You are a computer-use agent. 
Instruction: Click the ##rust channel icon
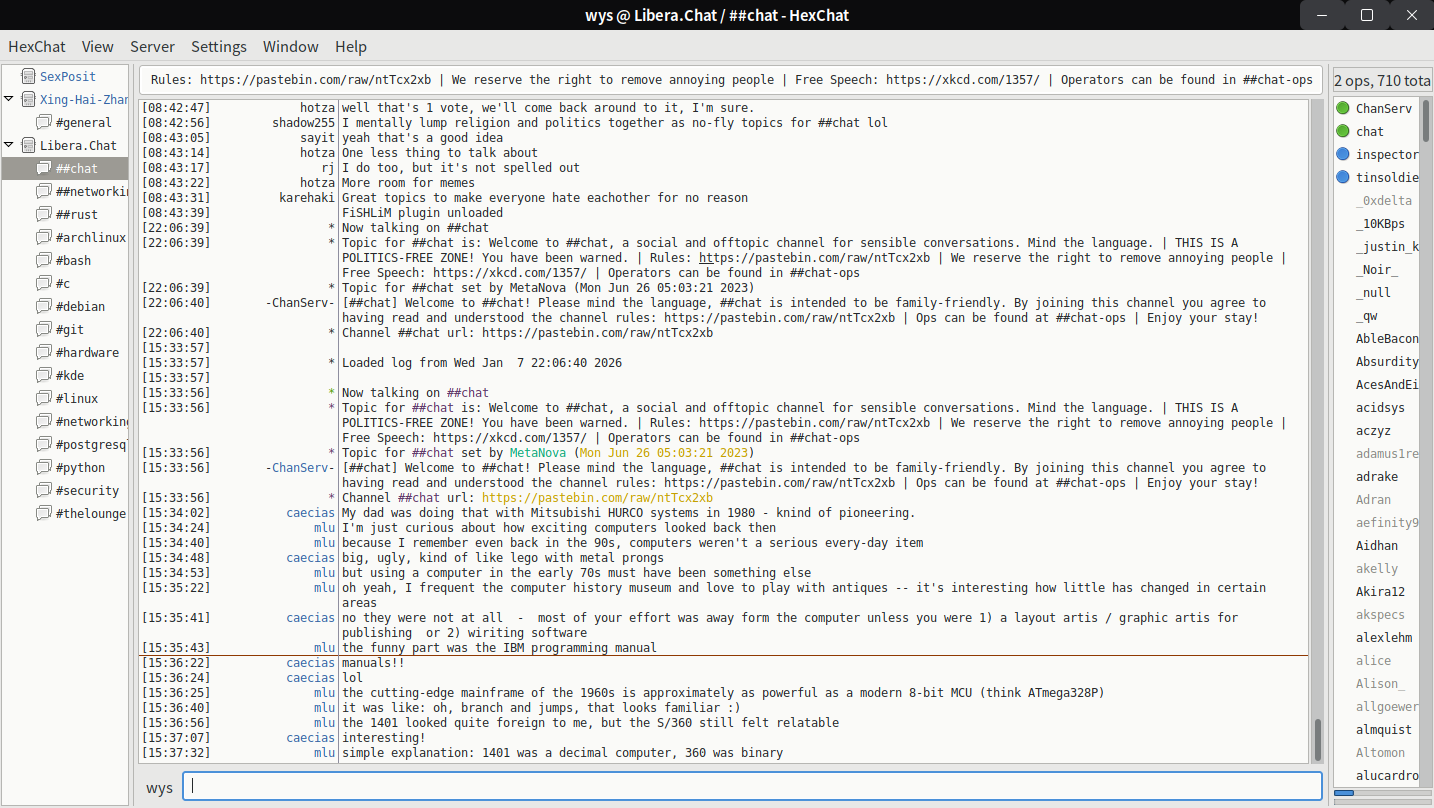point(44,214)
